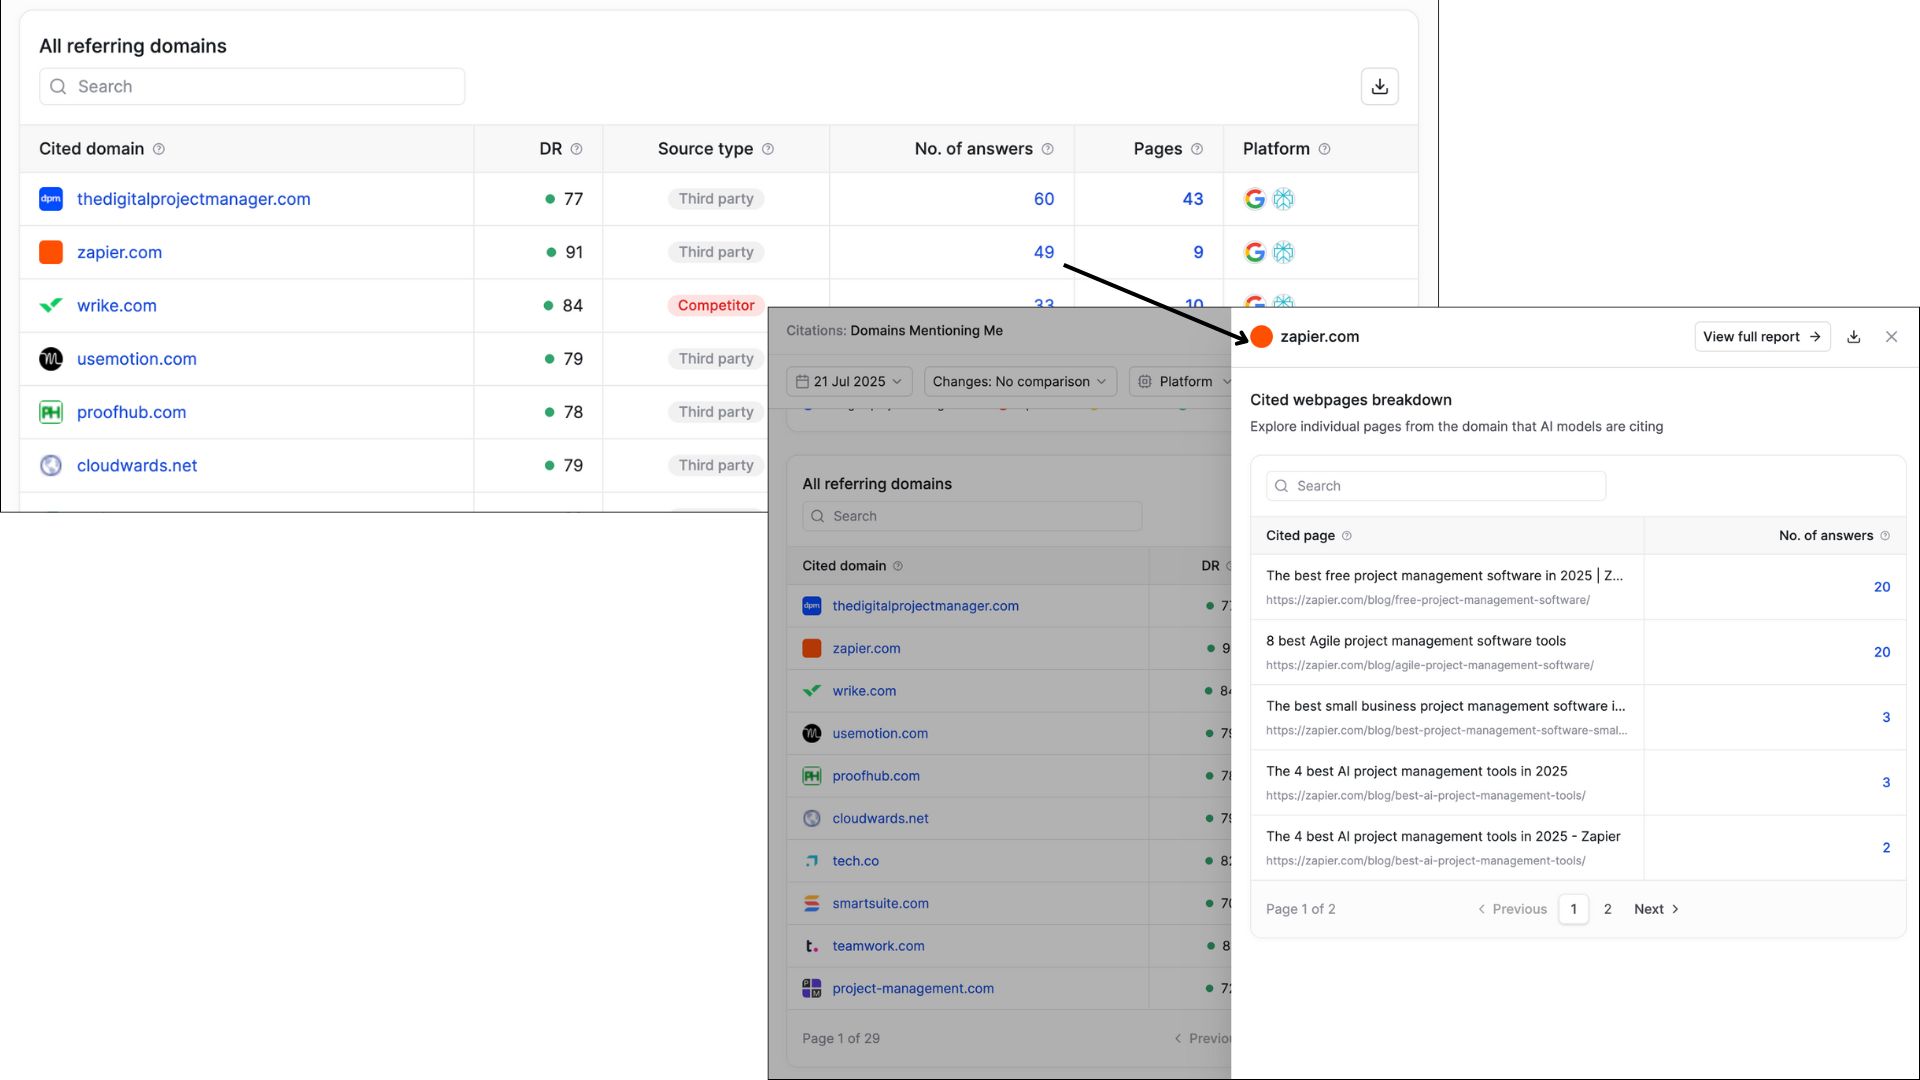Click the No. of answers help icon in top table
The height and width of the screenshot is (1080, 1920).
(1047, 149)
